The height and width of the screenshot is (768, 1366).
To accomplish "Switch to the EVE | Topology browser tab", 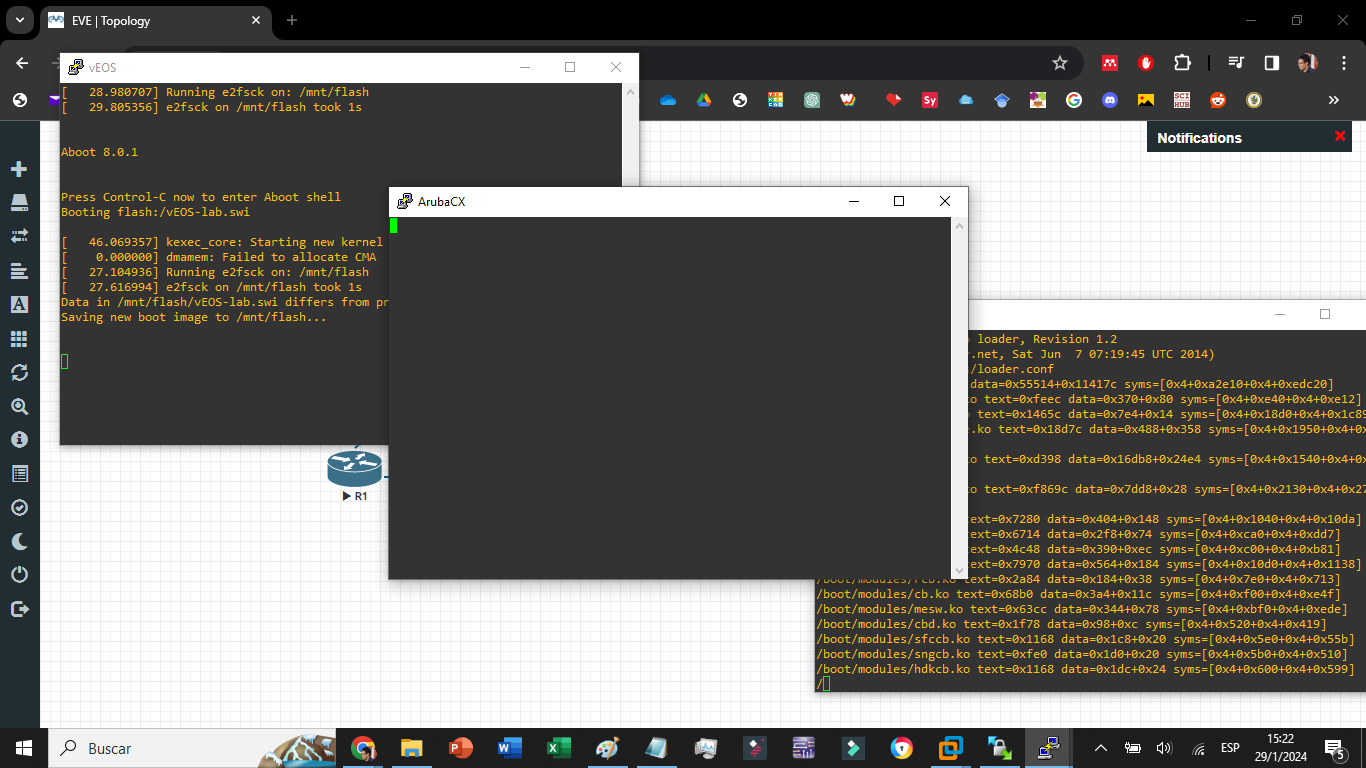I will 155,20.
